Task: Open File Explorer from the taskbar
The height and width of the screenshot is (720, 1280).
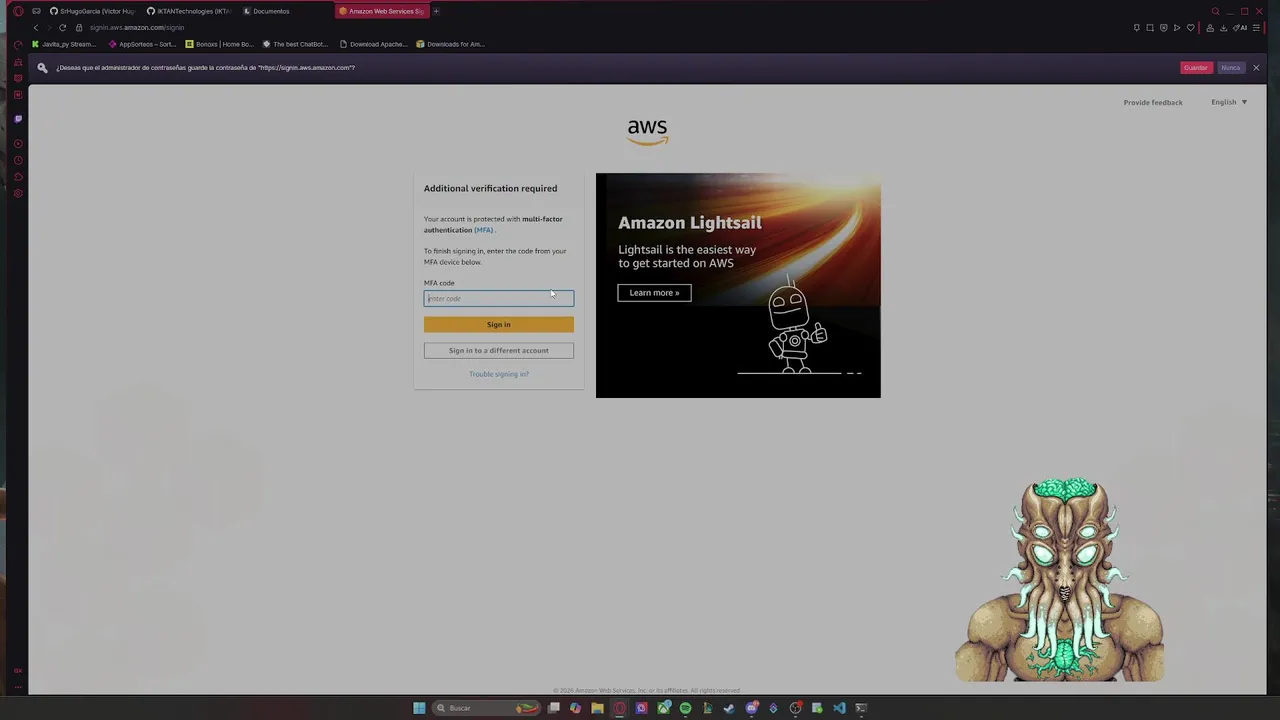Action: point(597,708)
